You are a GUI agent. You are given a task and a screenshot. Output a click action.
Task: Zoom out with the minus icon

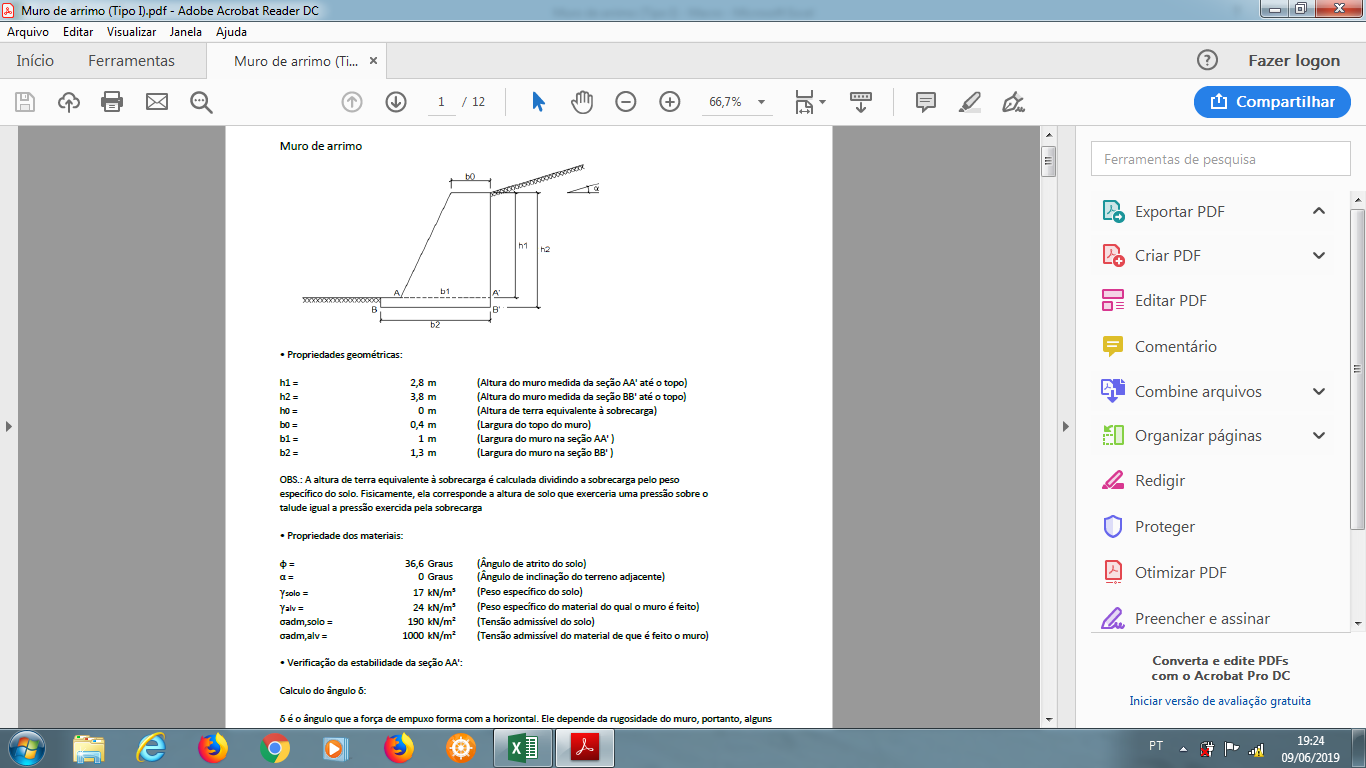tap(626, 102)
